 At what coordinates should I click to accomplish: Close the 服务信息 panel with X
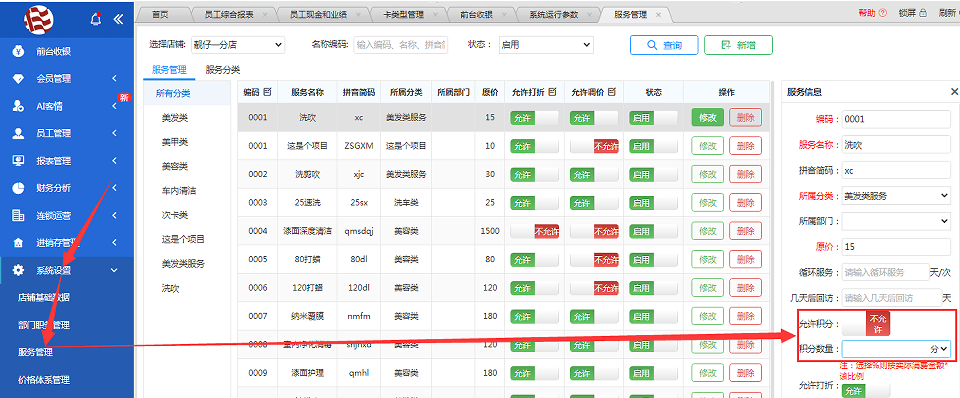coord(954,92)
